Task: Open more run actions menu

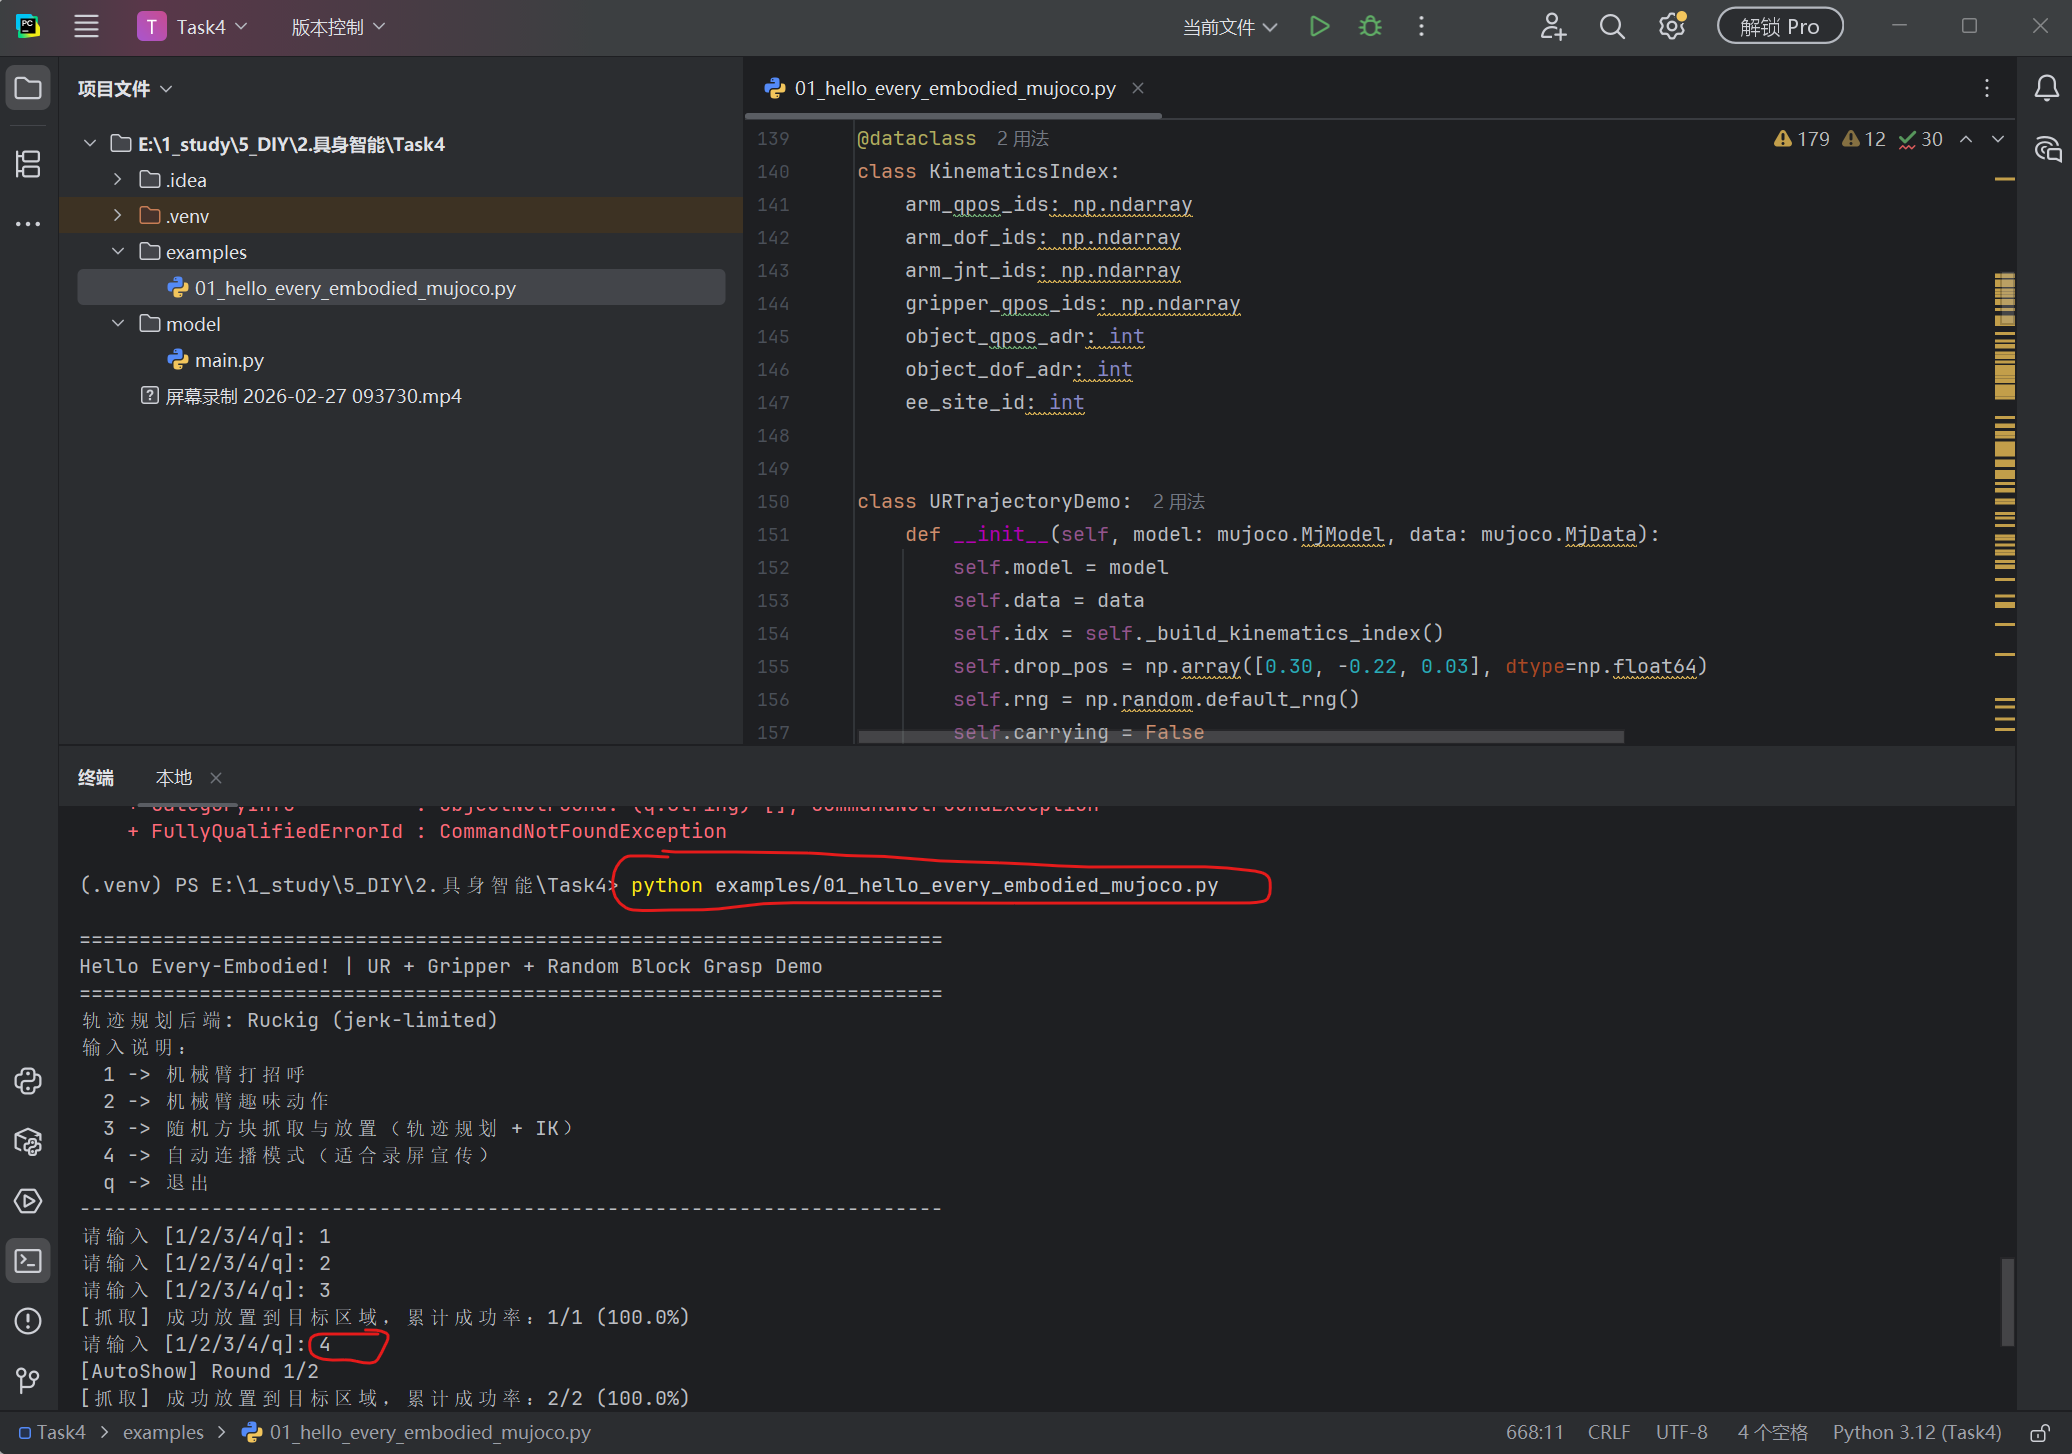Action: pyautogui.click(x=1421, y=27)
